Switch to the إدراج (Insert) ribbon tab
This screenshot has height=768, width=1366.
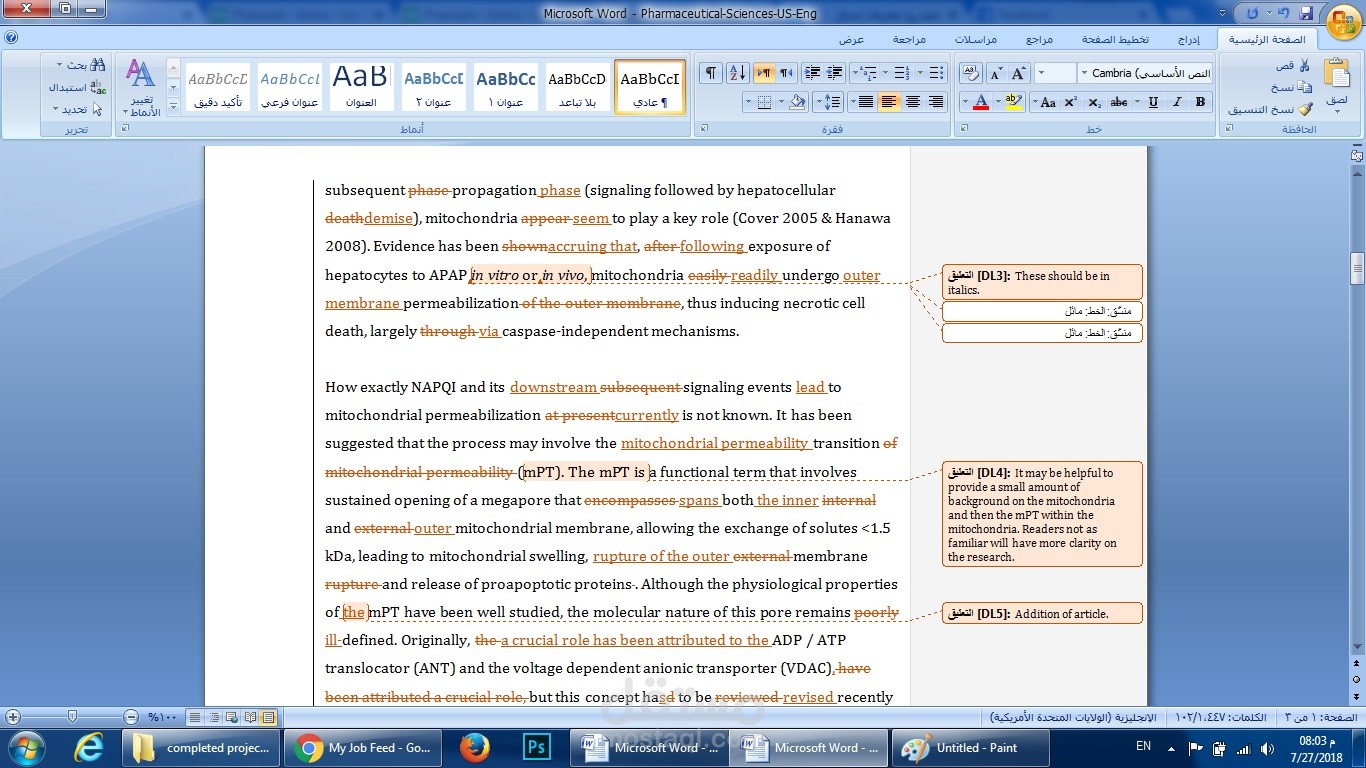coord(1189,39)
